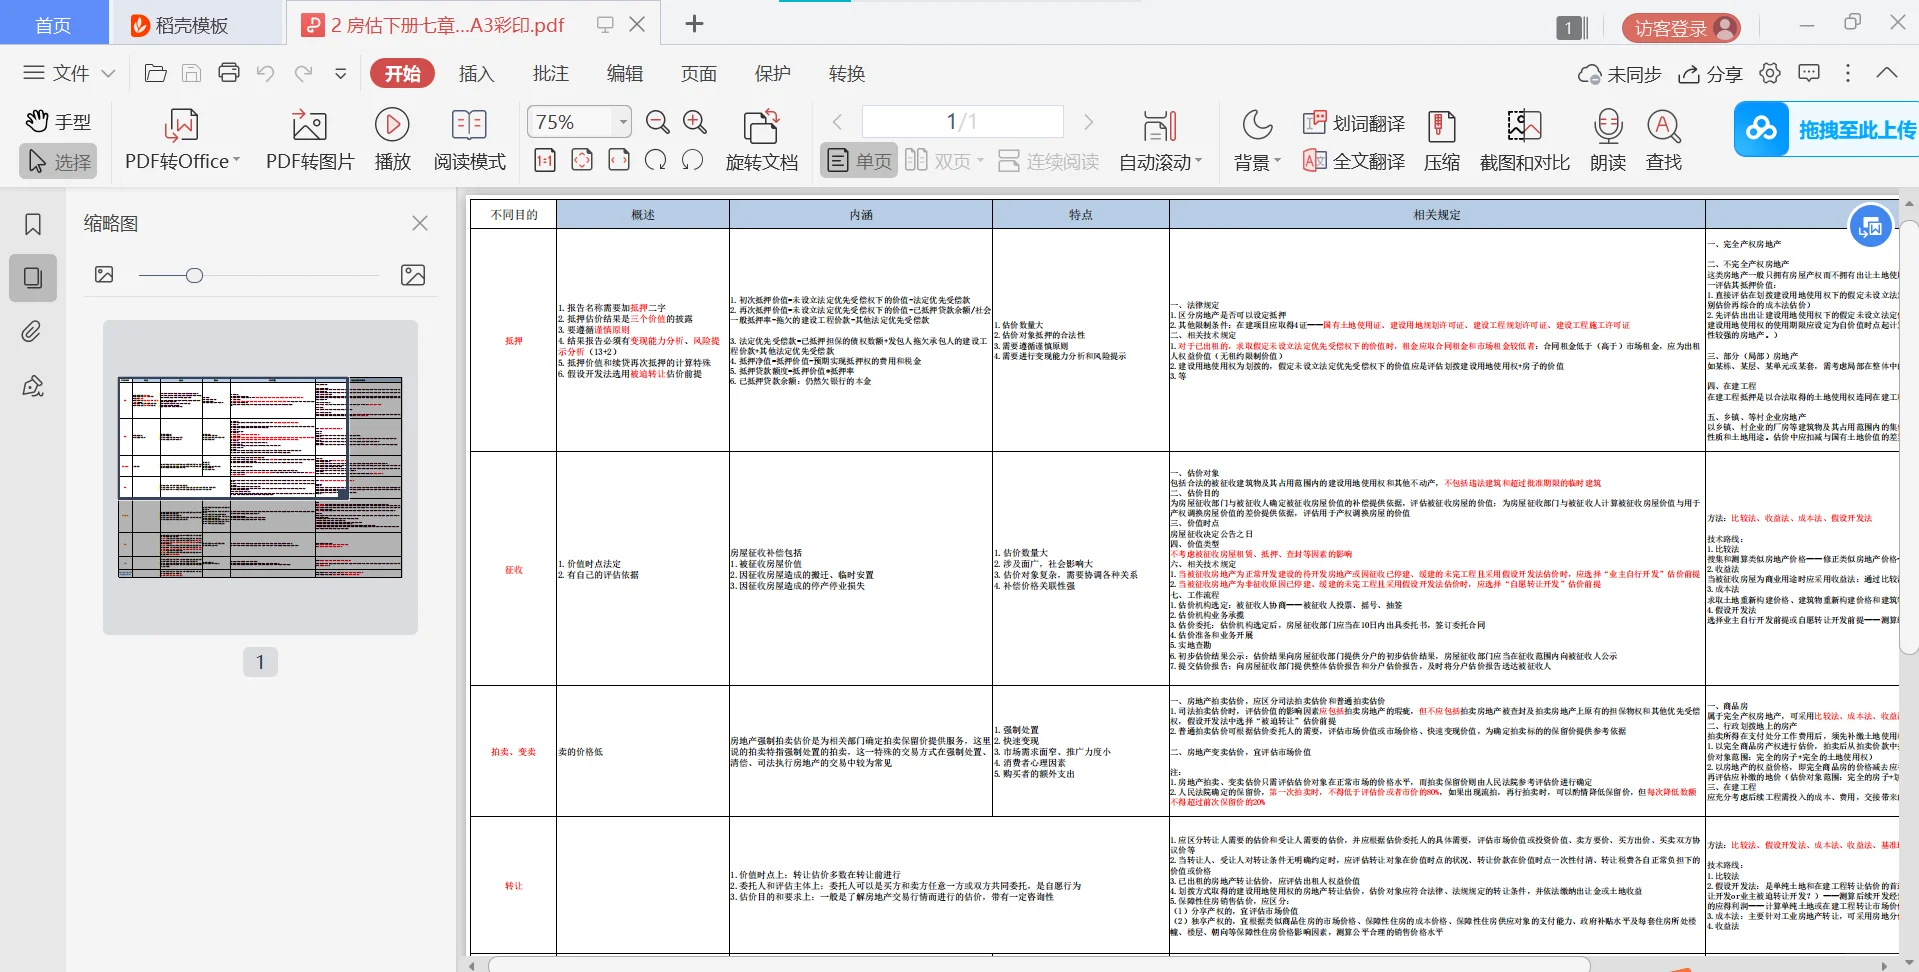Collapse the ribbon with the chevron
The image size is (1919, 972).
[x=1886, y=73]
